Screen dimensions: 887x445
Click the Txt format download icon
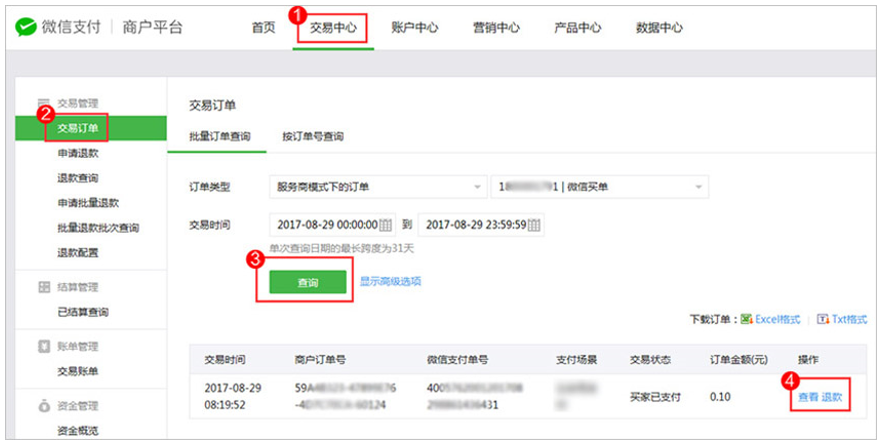pyautogui.click(x=823, y=319)
